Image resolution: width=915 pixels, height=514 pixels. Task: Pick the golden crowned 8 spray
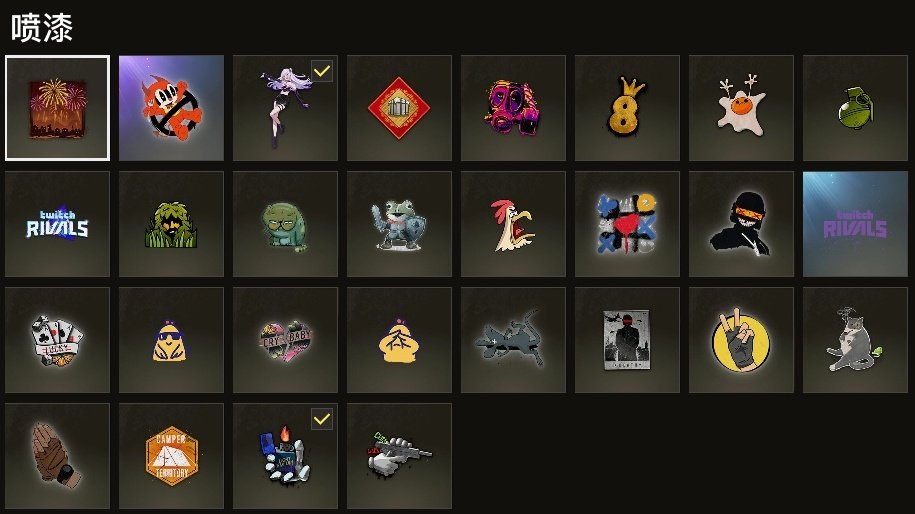pyautogui.click(x=627, y=108)
